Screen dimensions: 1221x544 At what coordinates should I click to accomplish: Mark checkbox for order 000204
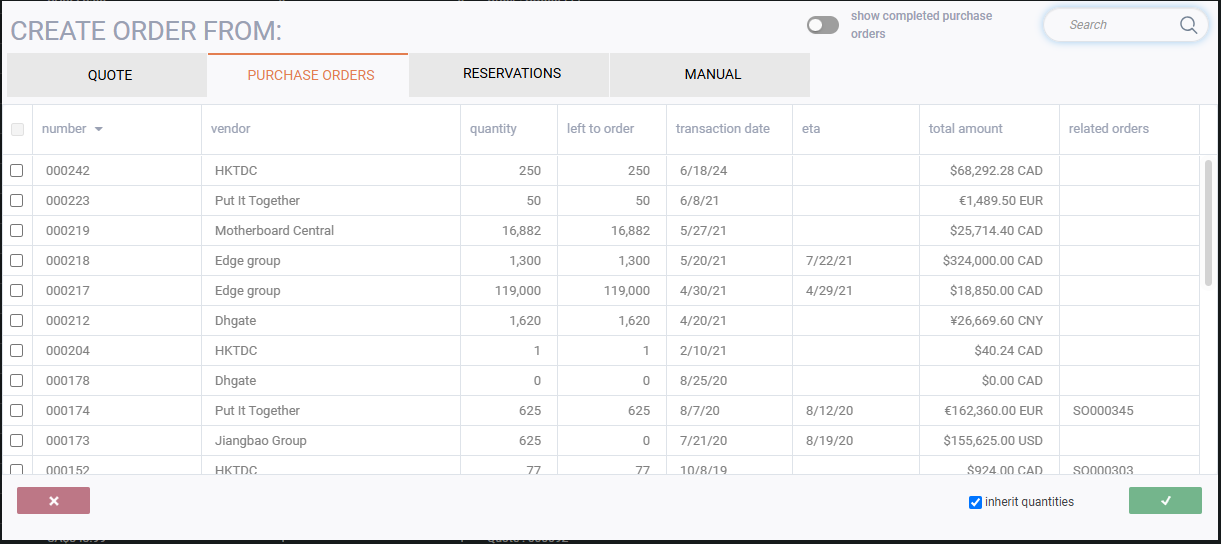pos(17,351)
